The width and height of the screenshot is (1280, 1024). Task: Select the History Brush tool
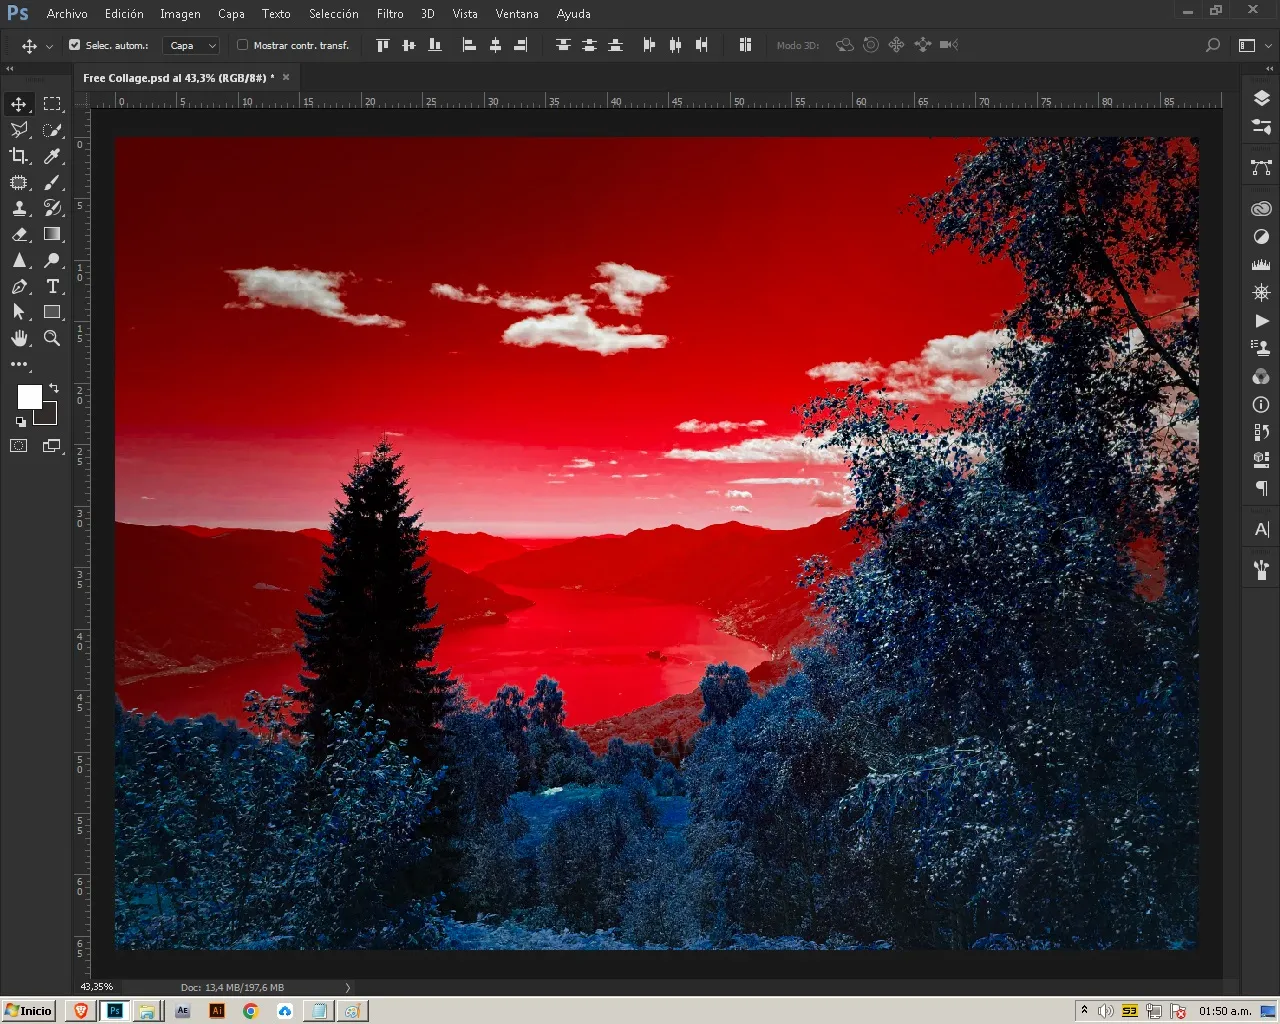[x=52, y=208]
